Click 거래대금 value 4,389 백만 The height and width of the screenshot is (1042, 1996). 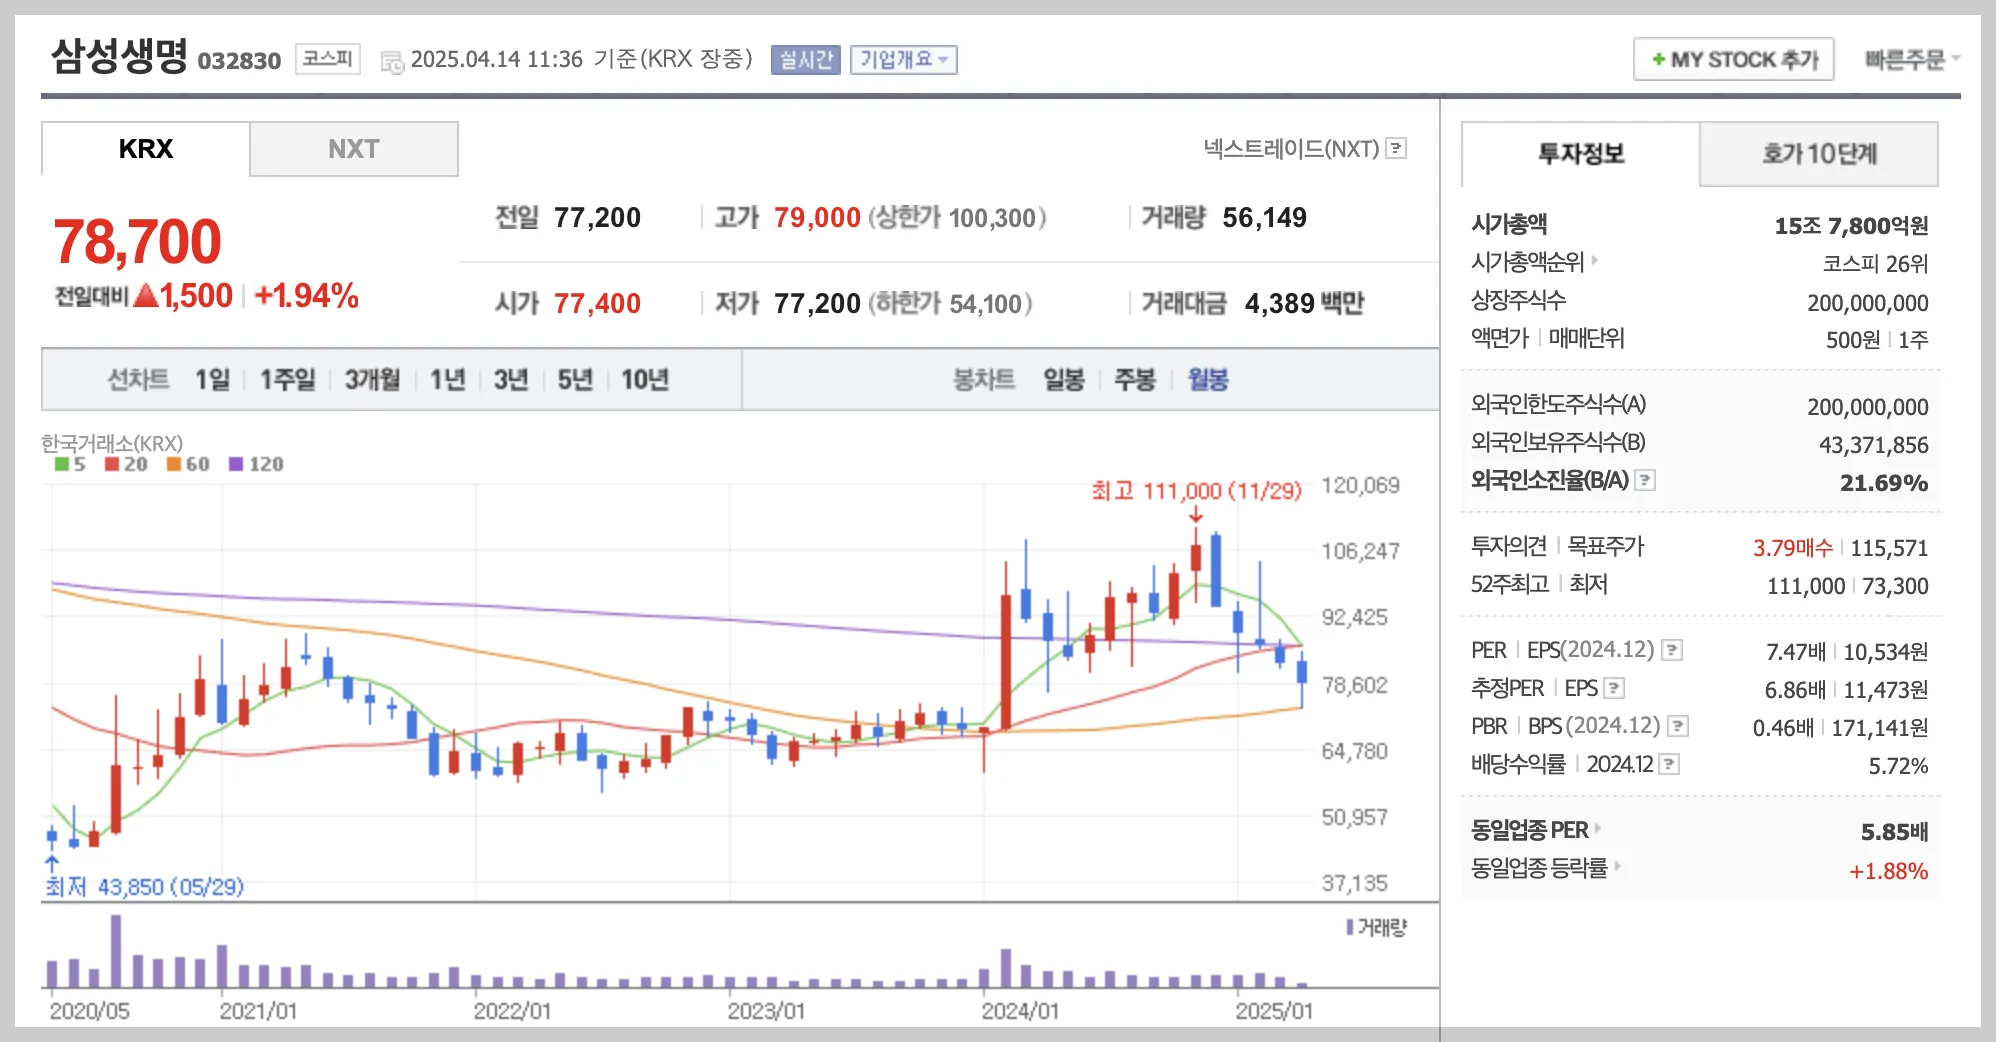point(1304,304)
